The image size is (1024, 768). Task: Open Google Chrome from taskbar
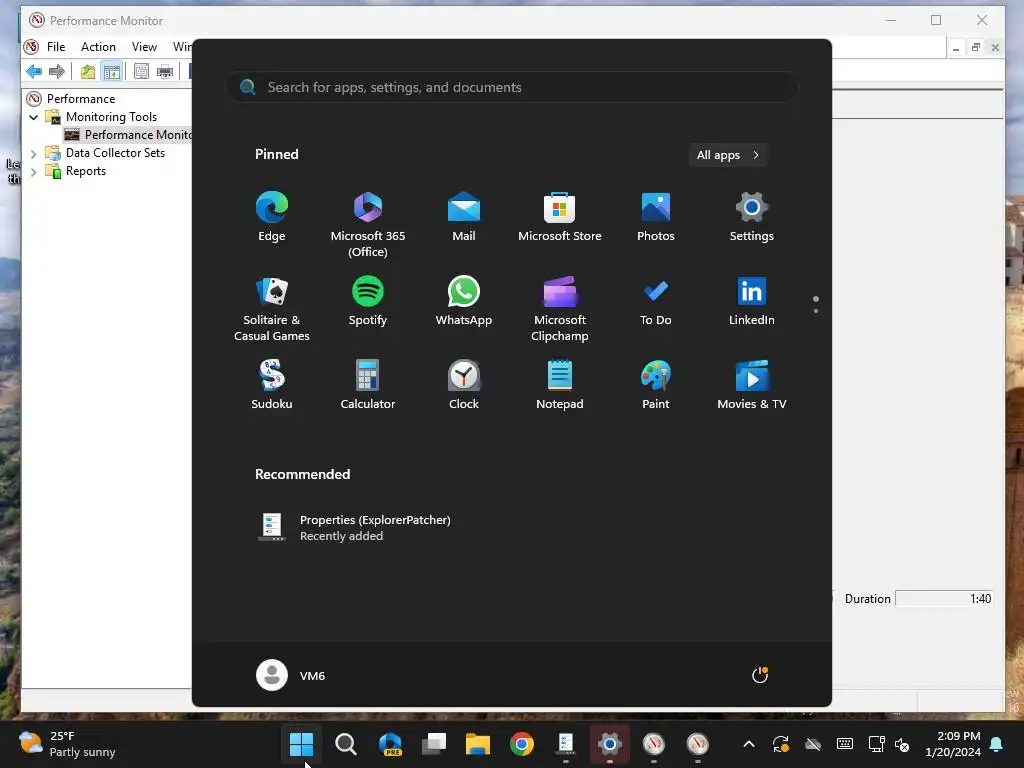(522, 744)
